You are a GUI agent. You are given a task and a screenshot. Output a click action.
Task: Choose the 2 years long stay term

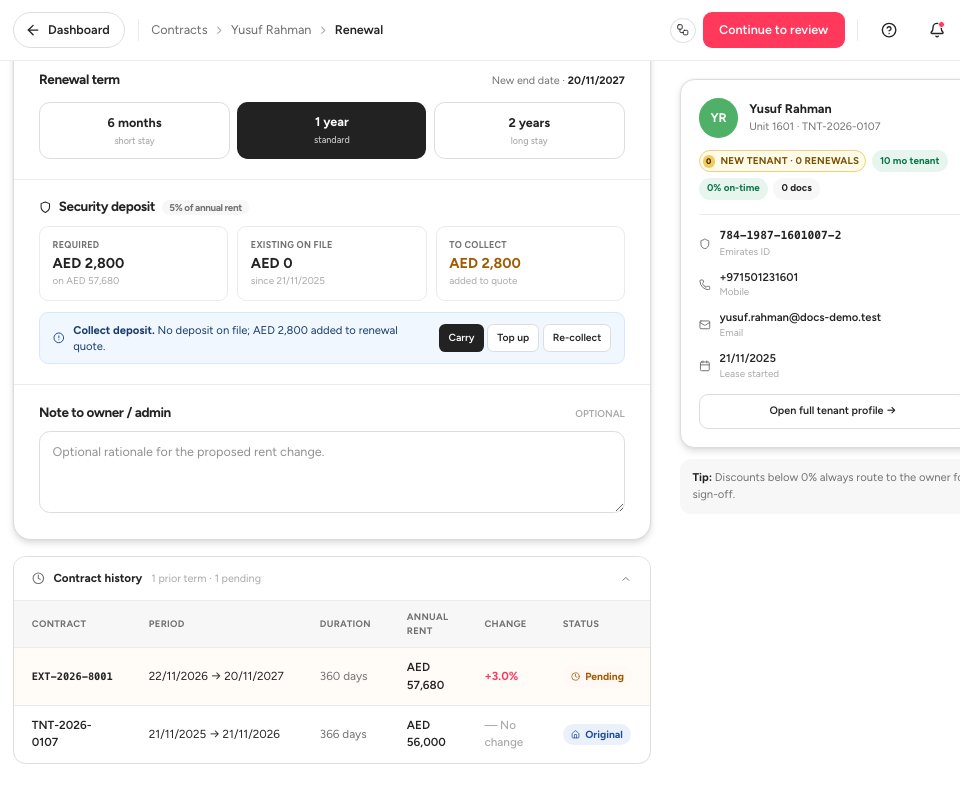click(x=529, y=130)
